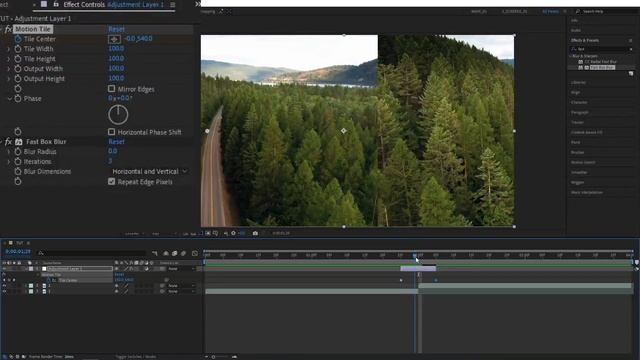Click Tile Center point picker crosshair
This screenshot has width=640, height=360.
(114, 39)
